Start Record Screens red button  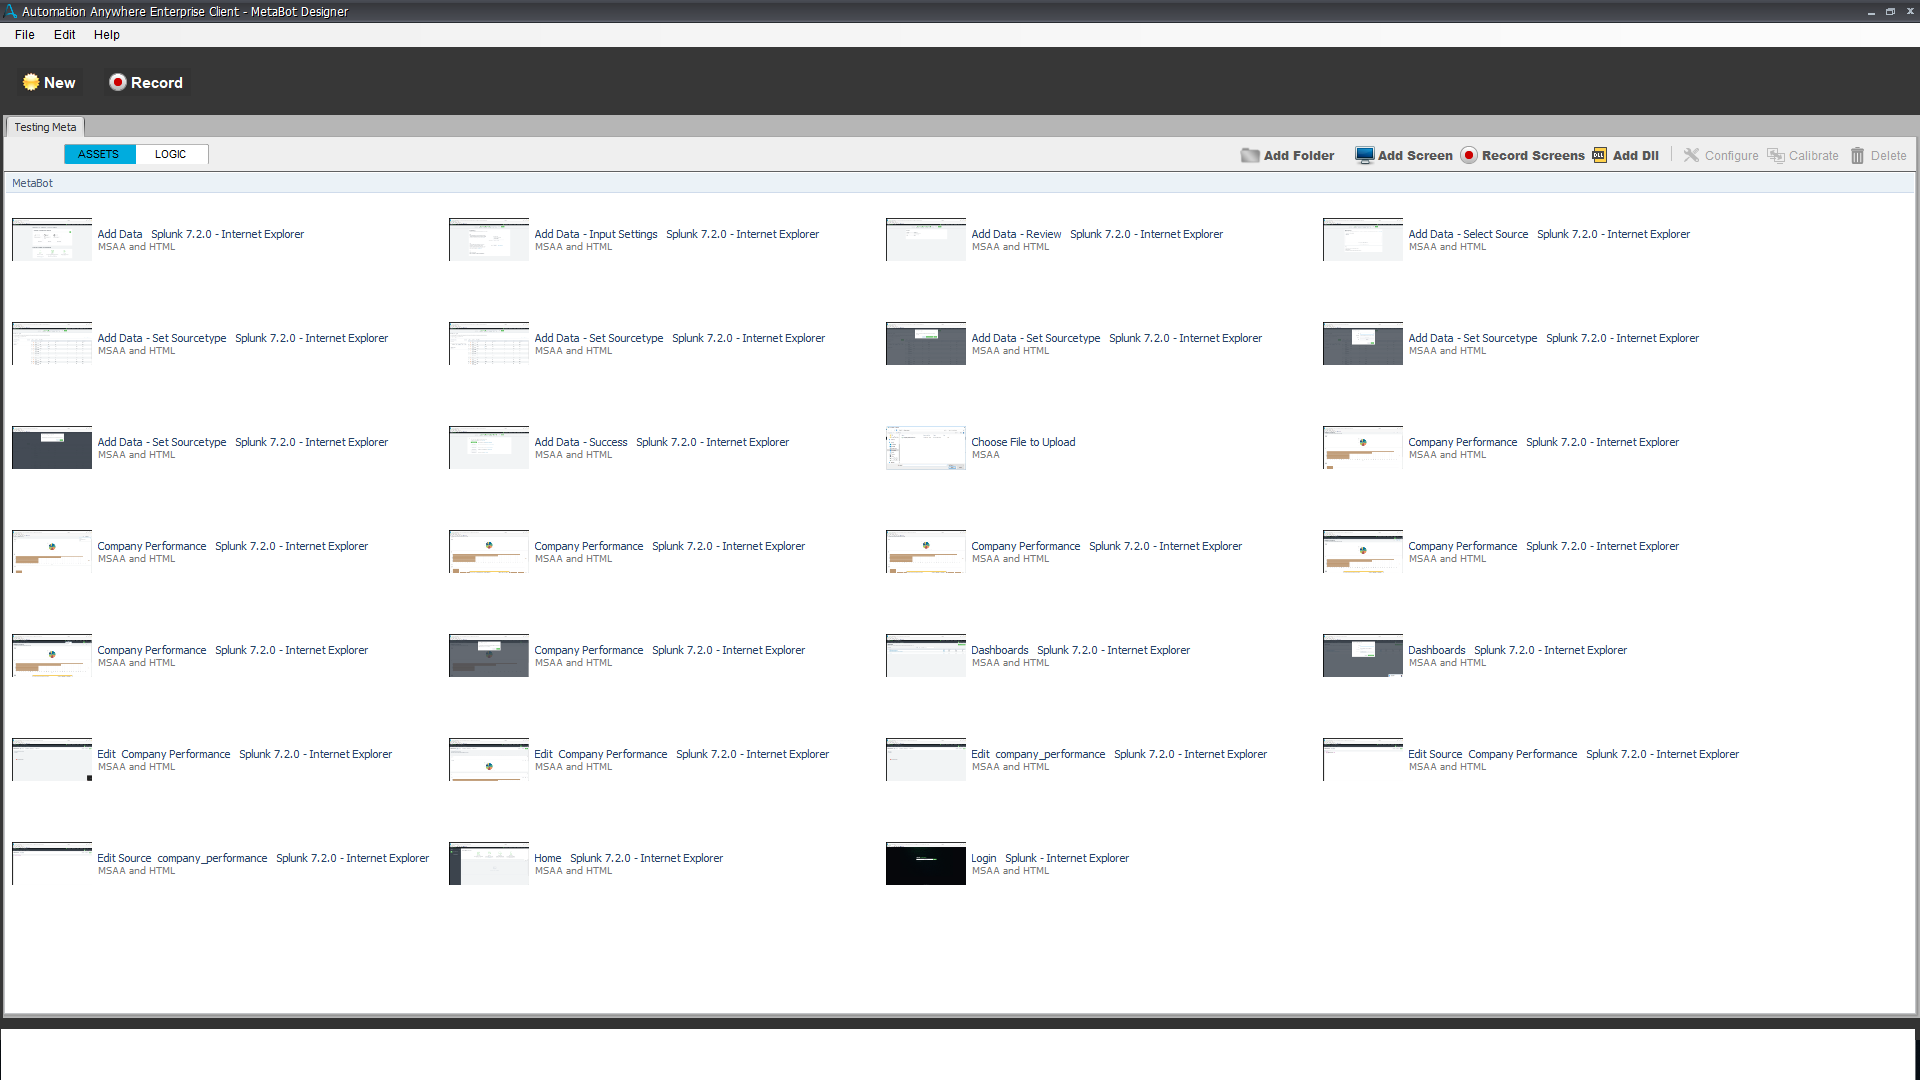1469,155
